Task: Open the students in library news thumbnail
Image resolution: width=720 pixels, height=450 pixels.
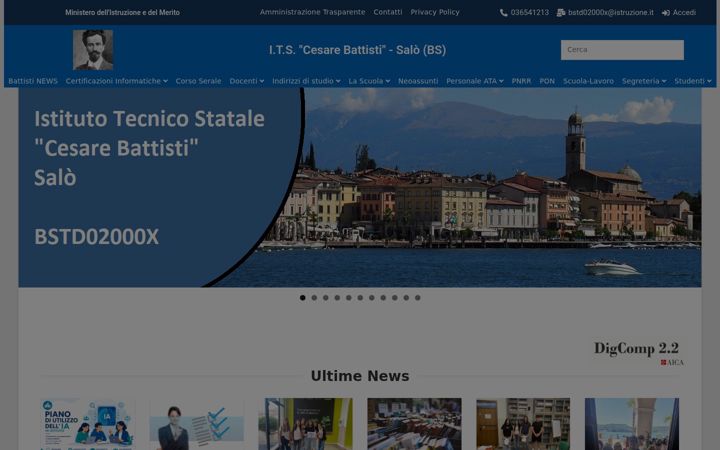Action: point(523,424)
